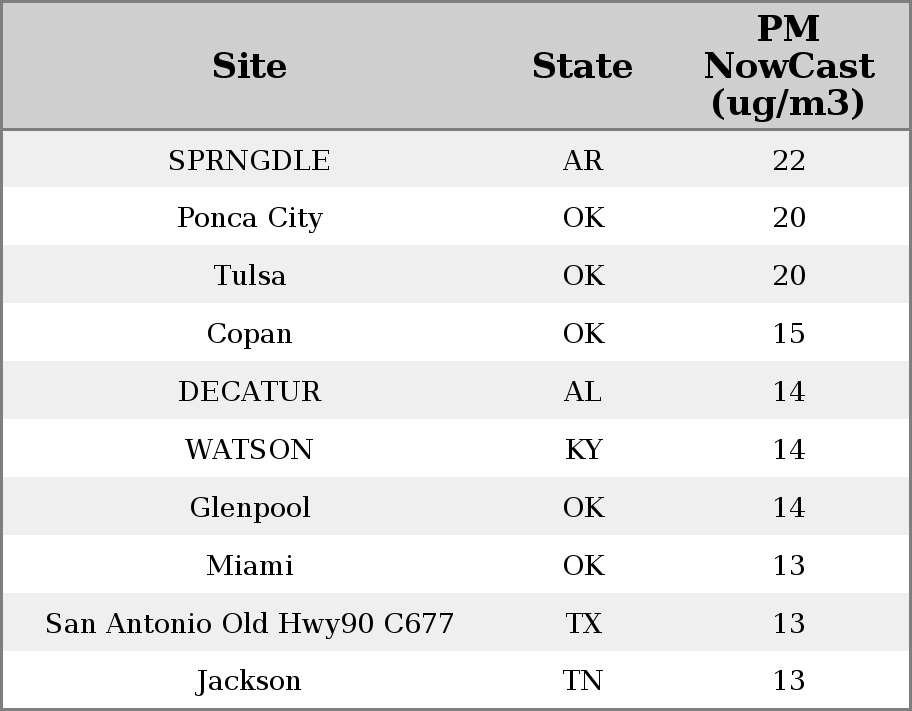Select the TN state cell
The image size is (912, 711).
click(x=583, y=681)
